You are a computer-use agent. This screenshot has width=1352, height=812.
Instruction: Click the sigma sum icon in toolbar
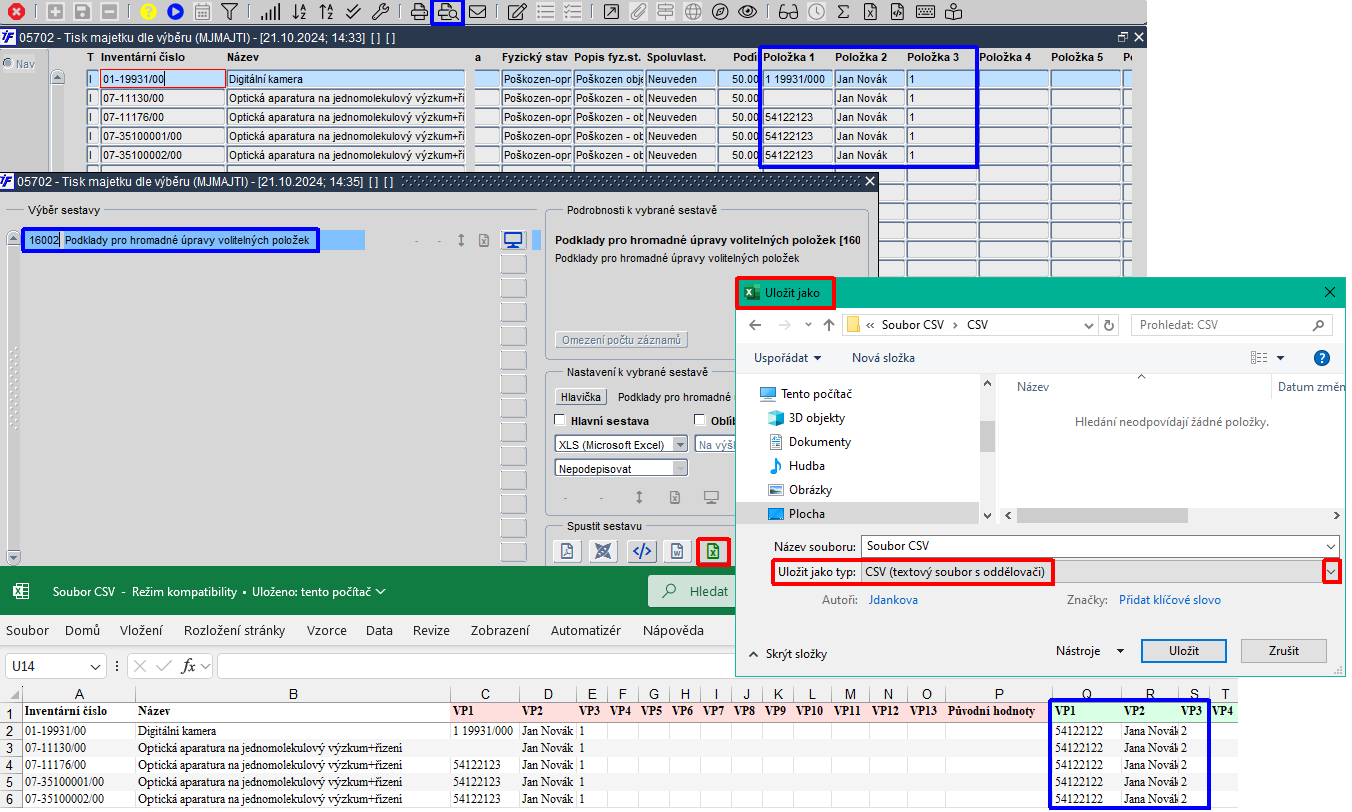(x=843, y=12)
